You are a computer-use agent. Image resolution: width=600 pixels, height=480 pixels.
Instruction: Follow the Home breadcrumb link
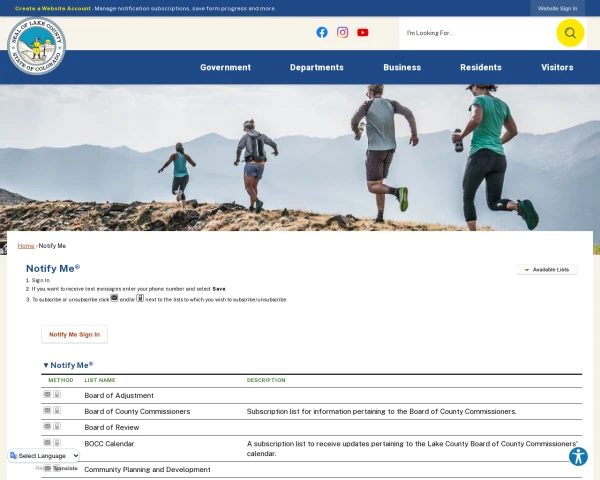point(25,246)
